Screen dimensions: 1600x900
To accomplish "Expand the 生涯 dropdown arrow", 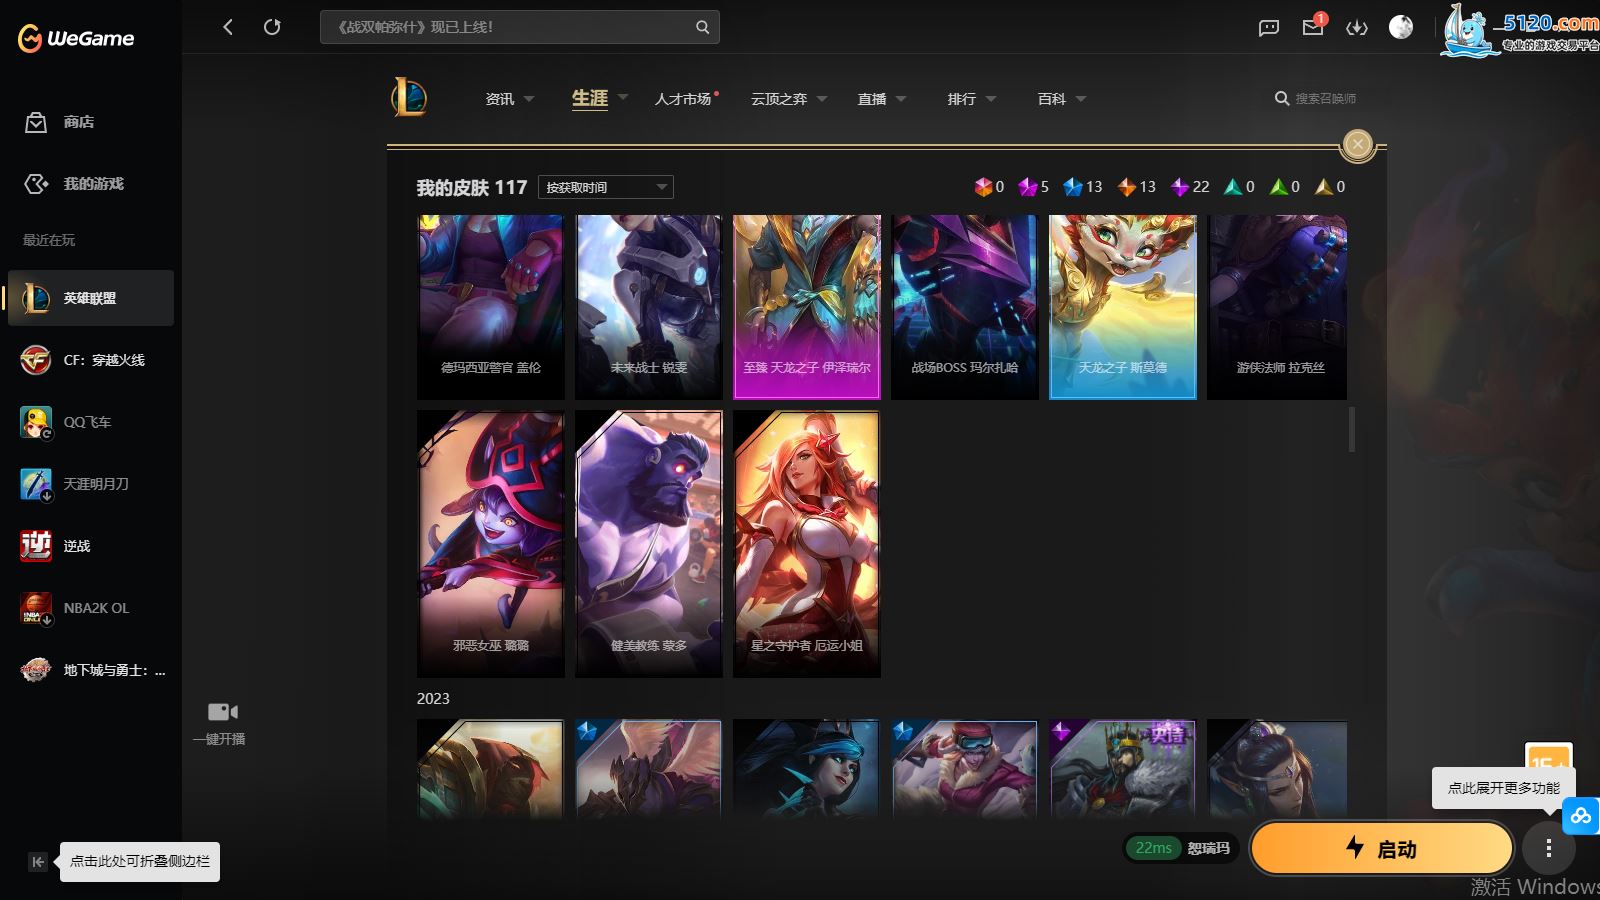I will pos(623,98).
